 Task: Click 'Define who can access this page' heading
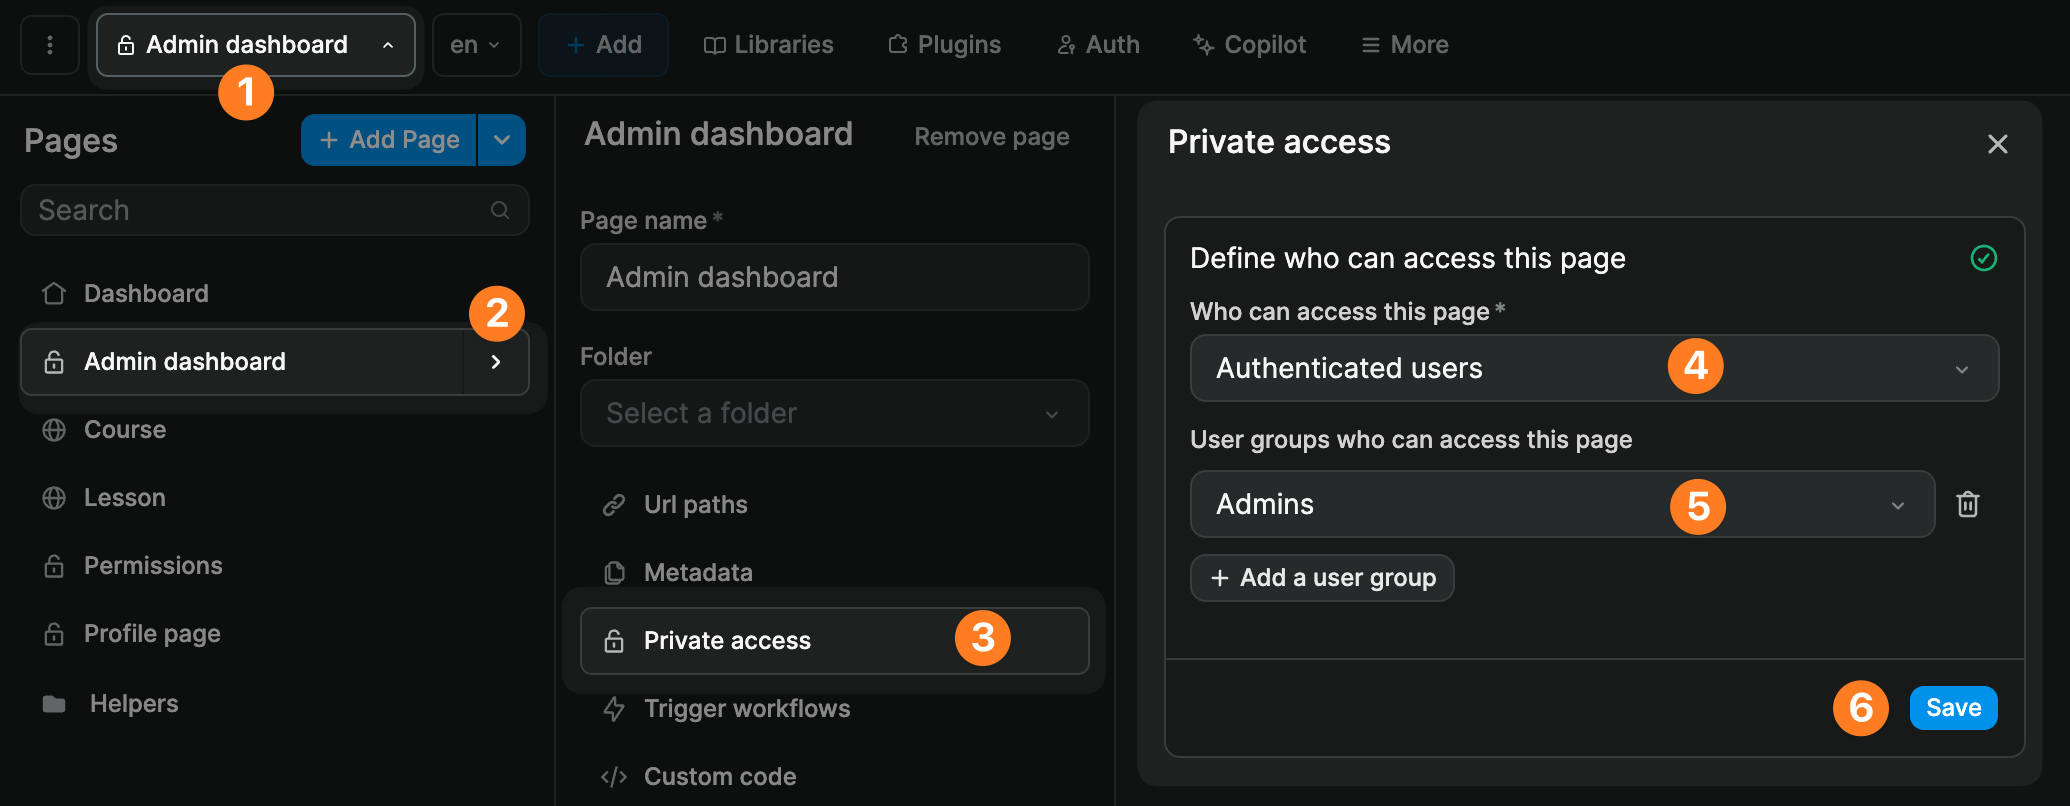tap(1408, 258)
